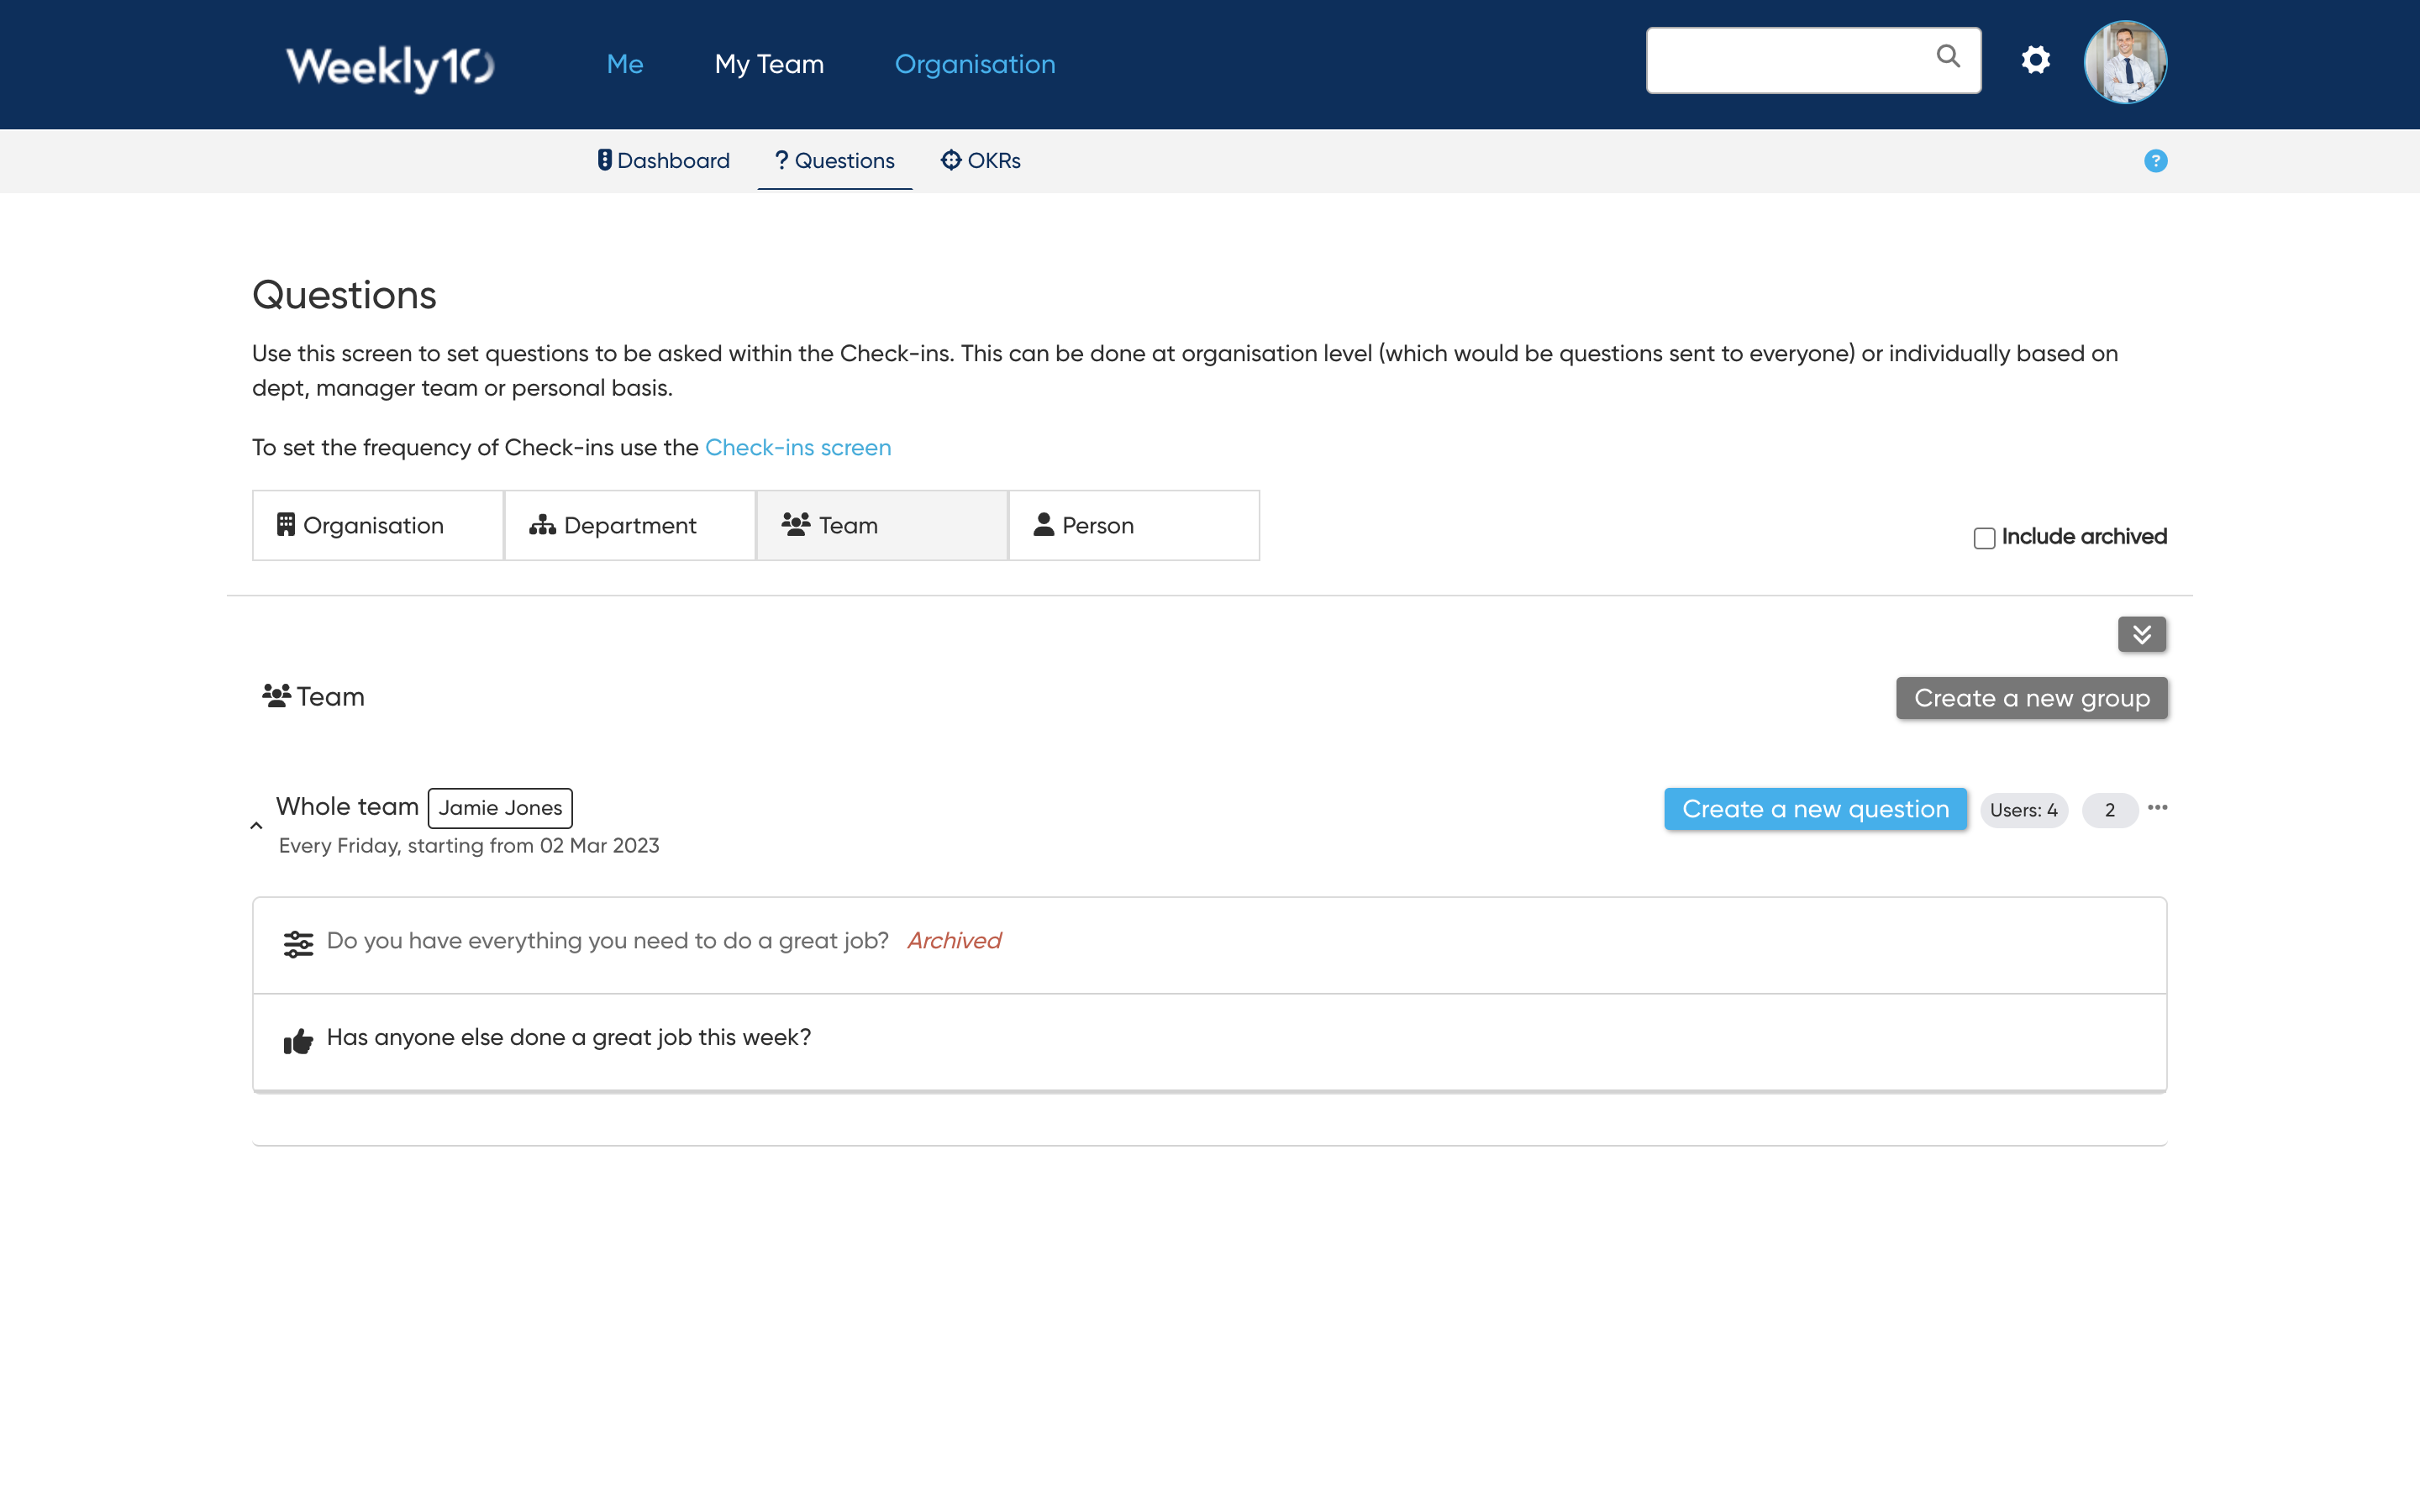Click the Organisation tab icon
2420x1512 pixels.
click(286, 524)
